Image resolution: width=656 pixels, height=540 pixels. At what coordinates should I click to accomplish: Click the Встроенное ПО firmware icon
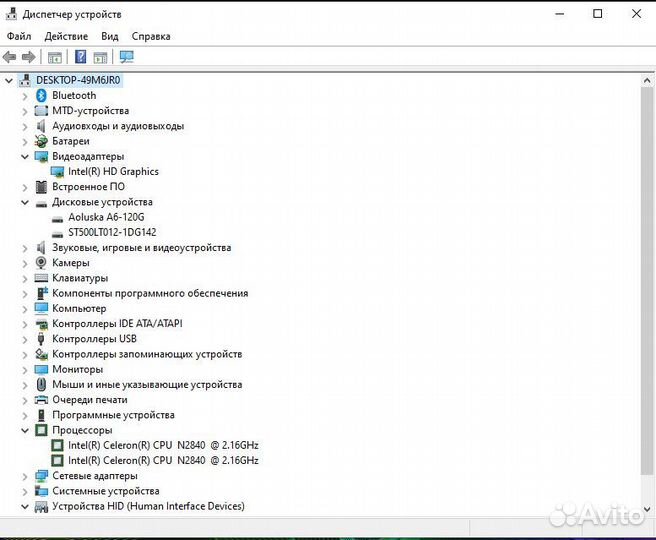coord(41,187)
